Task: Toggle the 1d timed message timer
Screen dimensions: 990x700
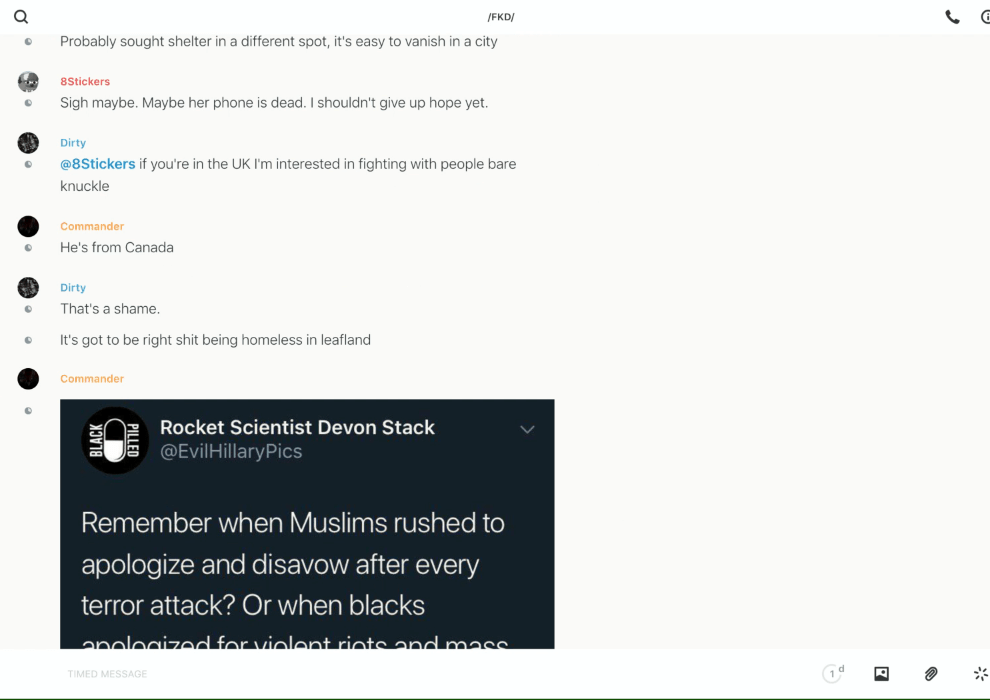Action: pos(832,674)
